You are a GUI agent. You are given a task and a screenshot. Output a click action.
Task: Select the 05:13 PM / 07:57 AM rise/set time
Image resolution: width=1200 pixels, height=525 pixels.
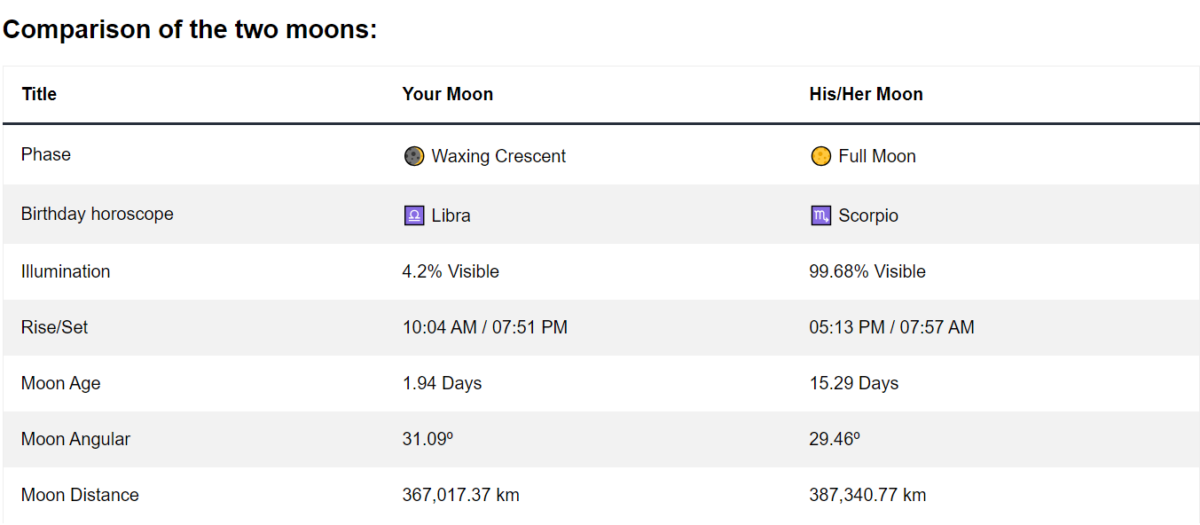(891, 327)
